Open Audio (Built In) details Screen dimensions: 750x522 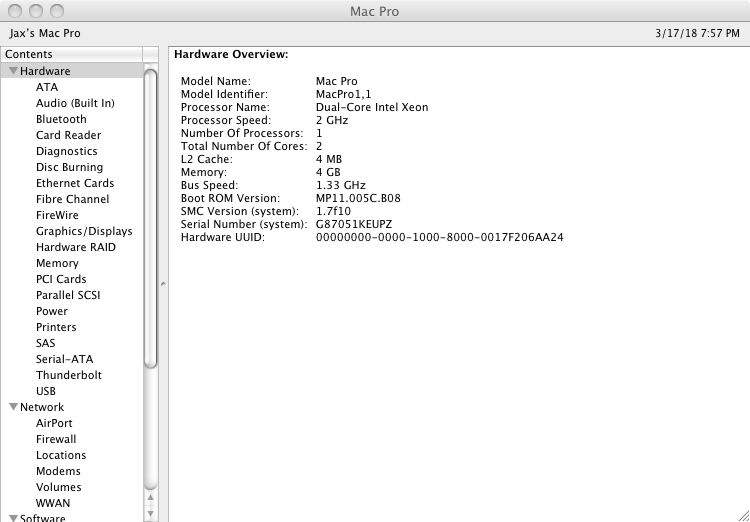(x=75, y=103)
